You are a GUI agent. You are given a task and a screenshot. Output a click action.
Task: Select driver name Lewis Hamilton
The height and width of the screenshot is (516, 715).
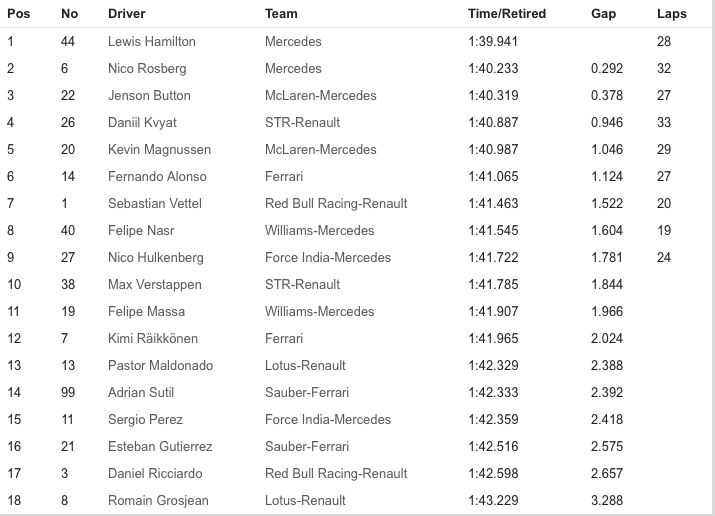[x=152, y=41]
